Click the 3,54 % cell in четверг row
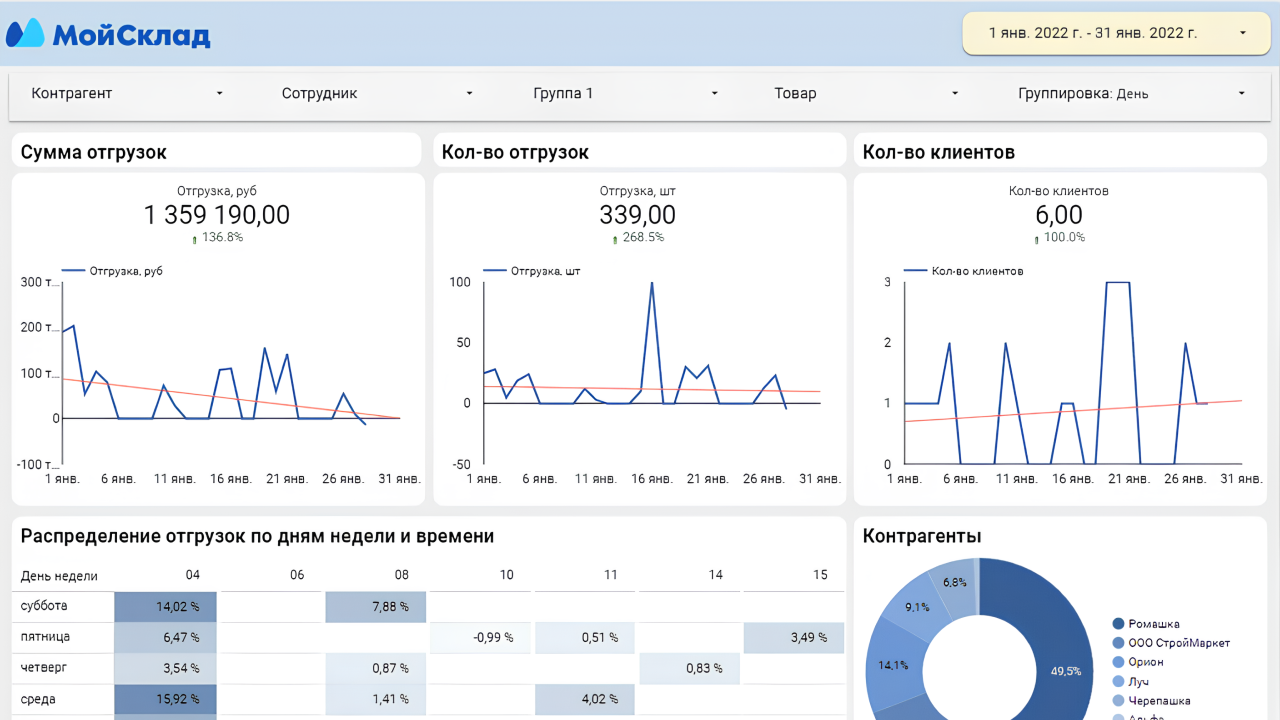The width and height of the screenshot is (1280, 720). click(x=165, y=669)
